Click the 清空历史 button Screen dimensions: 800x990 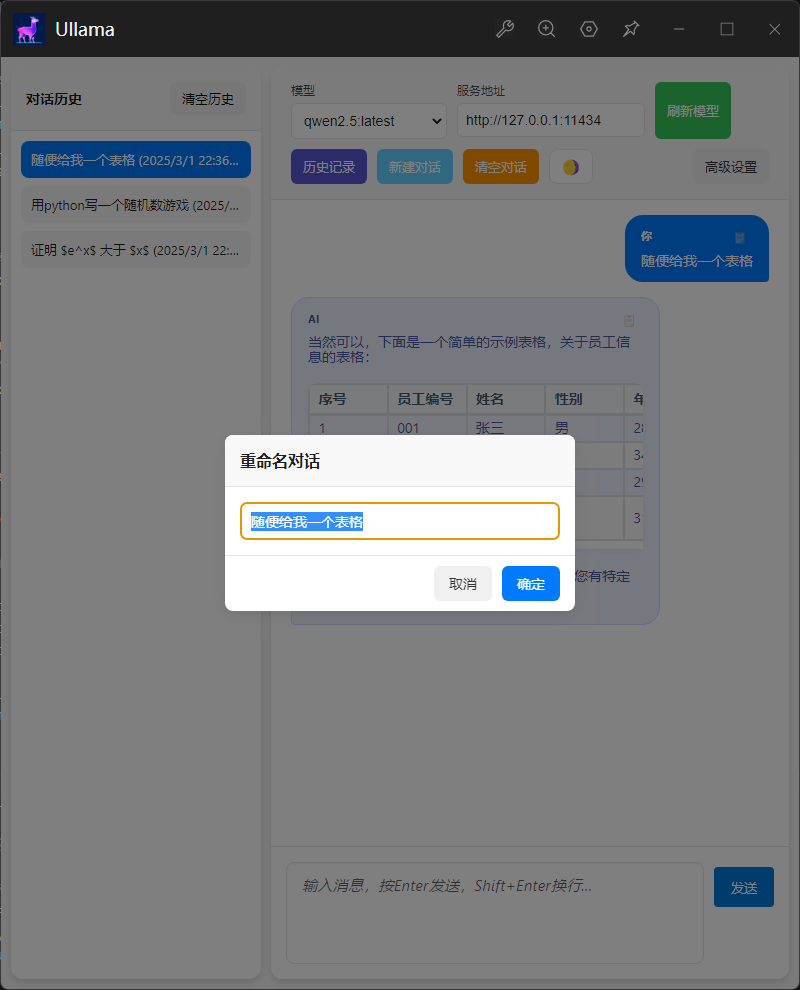click(x=208, y=99)
